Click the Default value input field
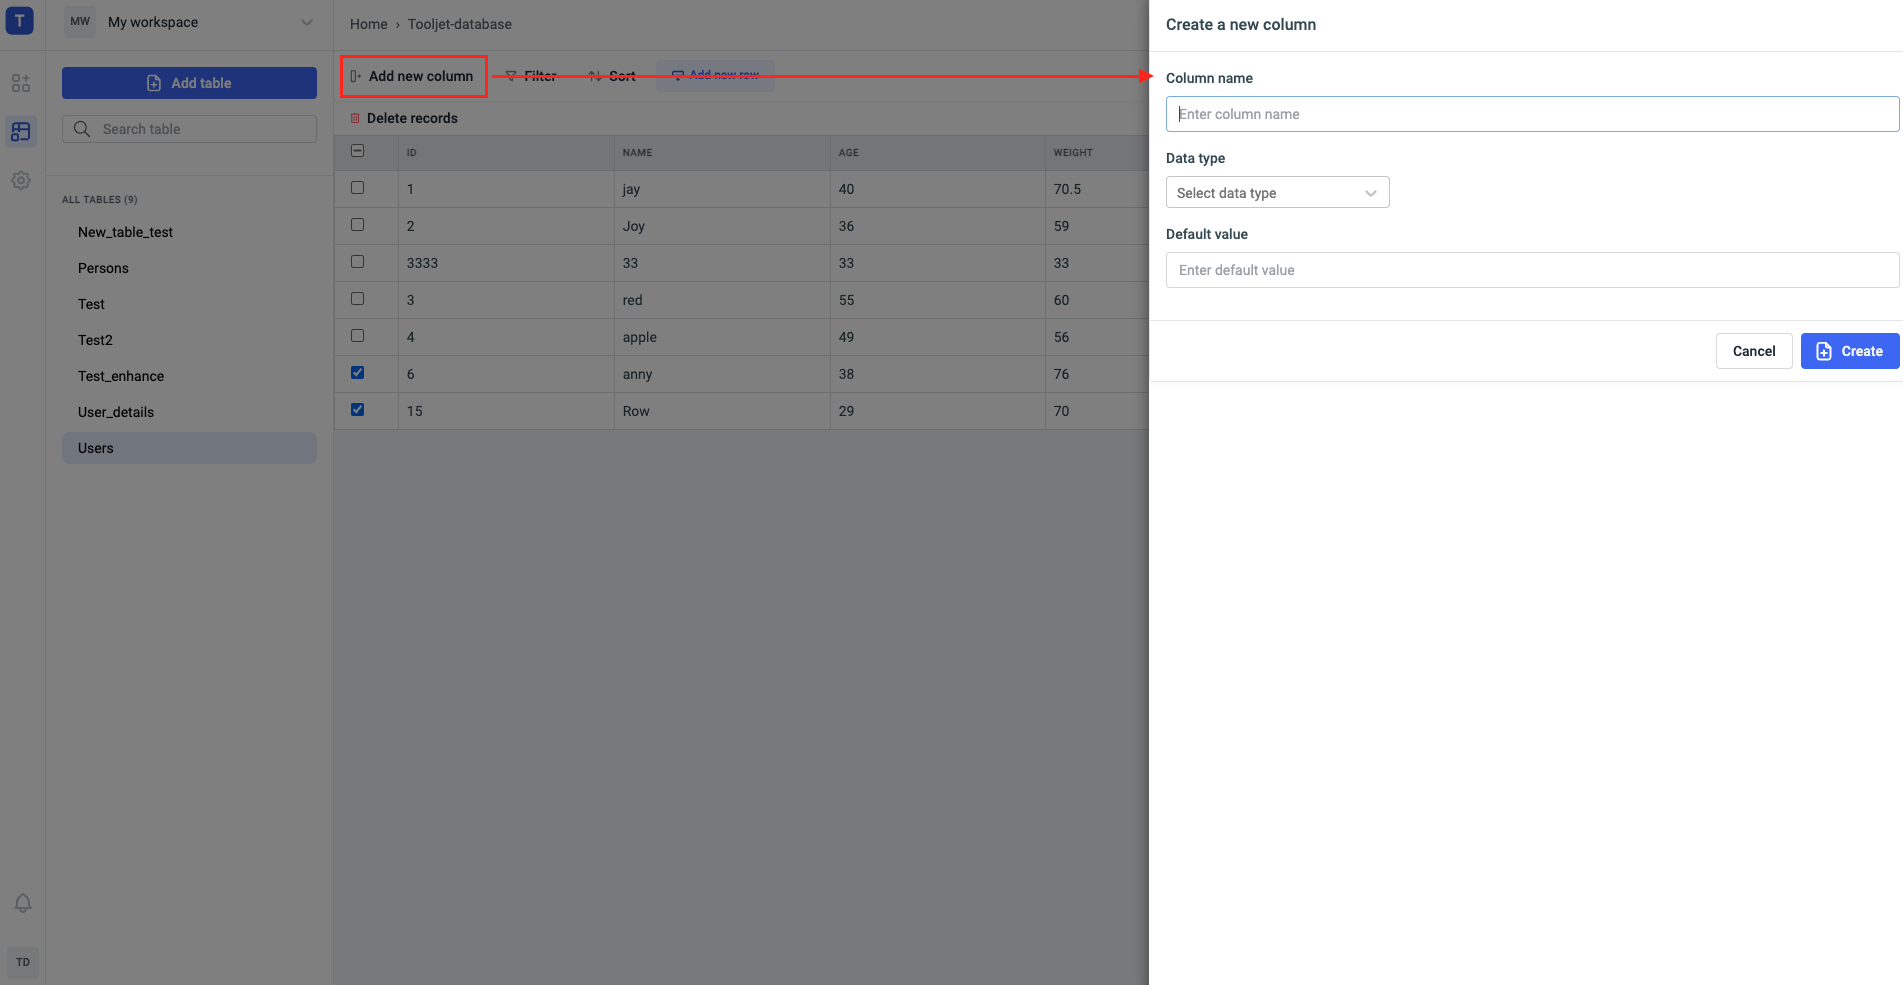The image size is (1903, 985). tap(1531, 270)
